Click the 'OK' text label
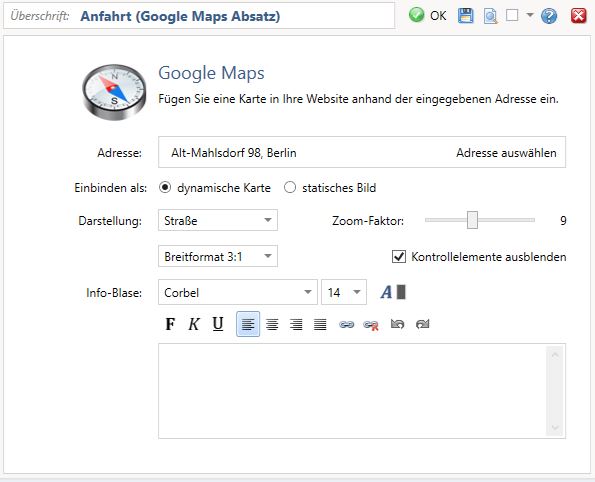The height and width of the screenshot is (482, 595). pyautogui.click(x=438, y=16)
